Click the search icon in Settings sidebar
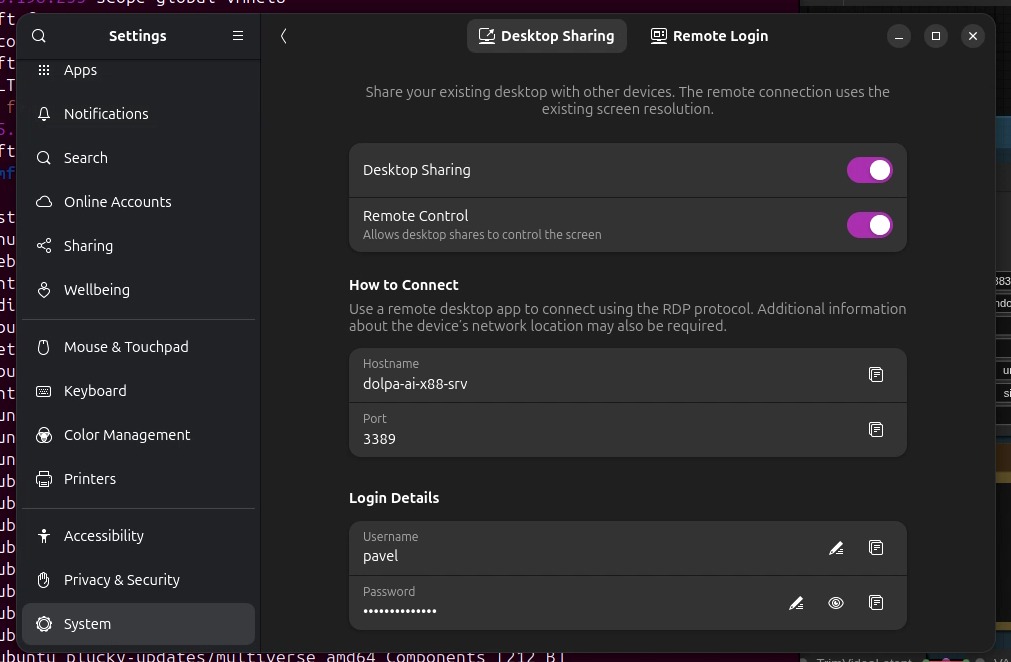The image size is (1011, 662). click(39, 36)
